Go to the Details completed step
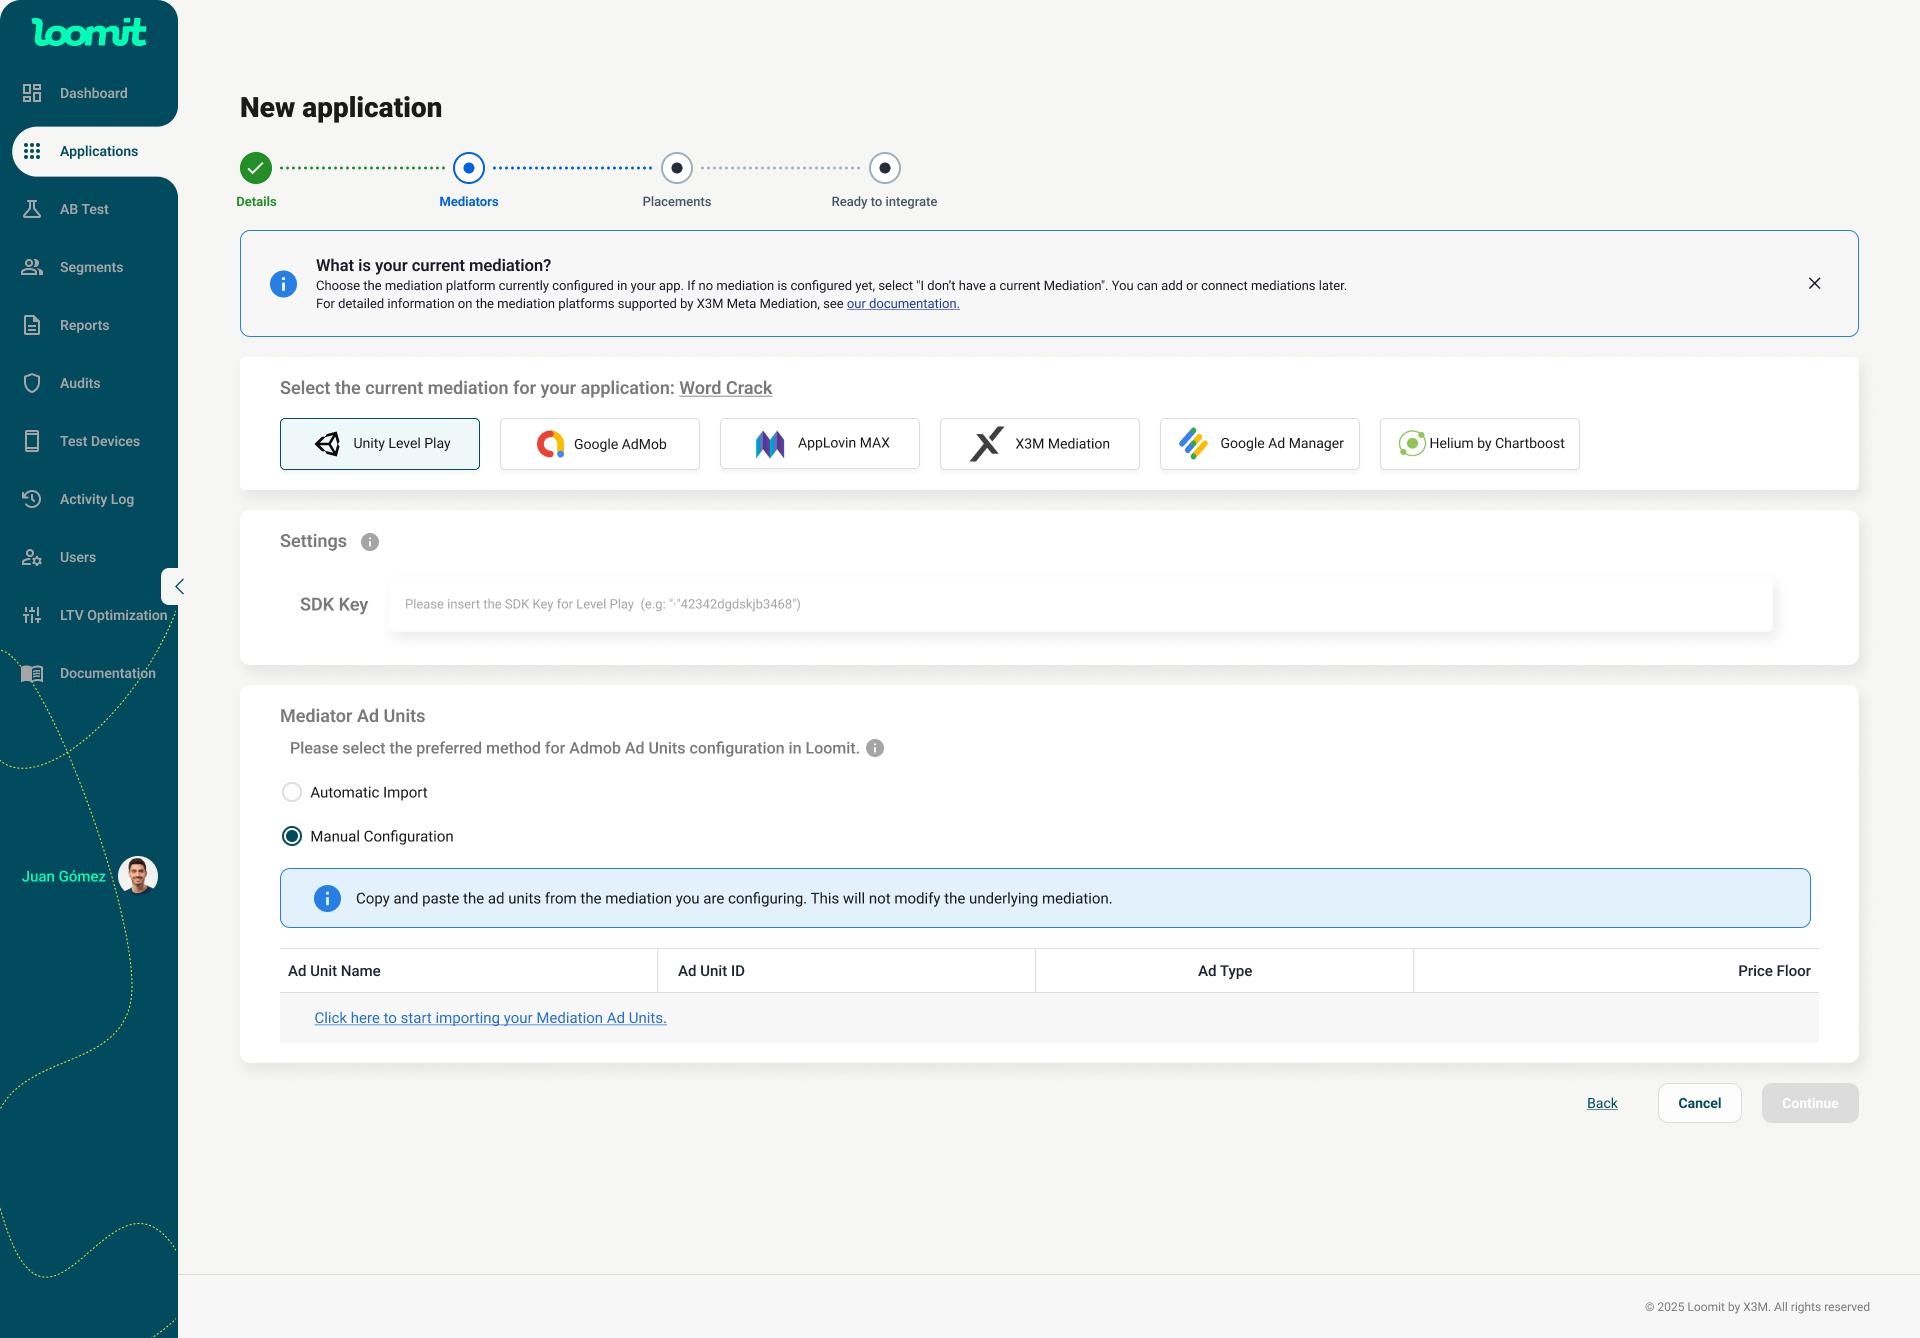 tap(256, 168)
